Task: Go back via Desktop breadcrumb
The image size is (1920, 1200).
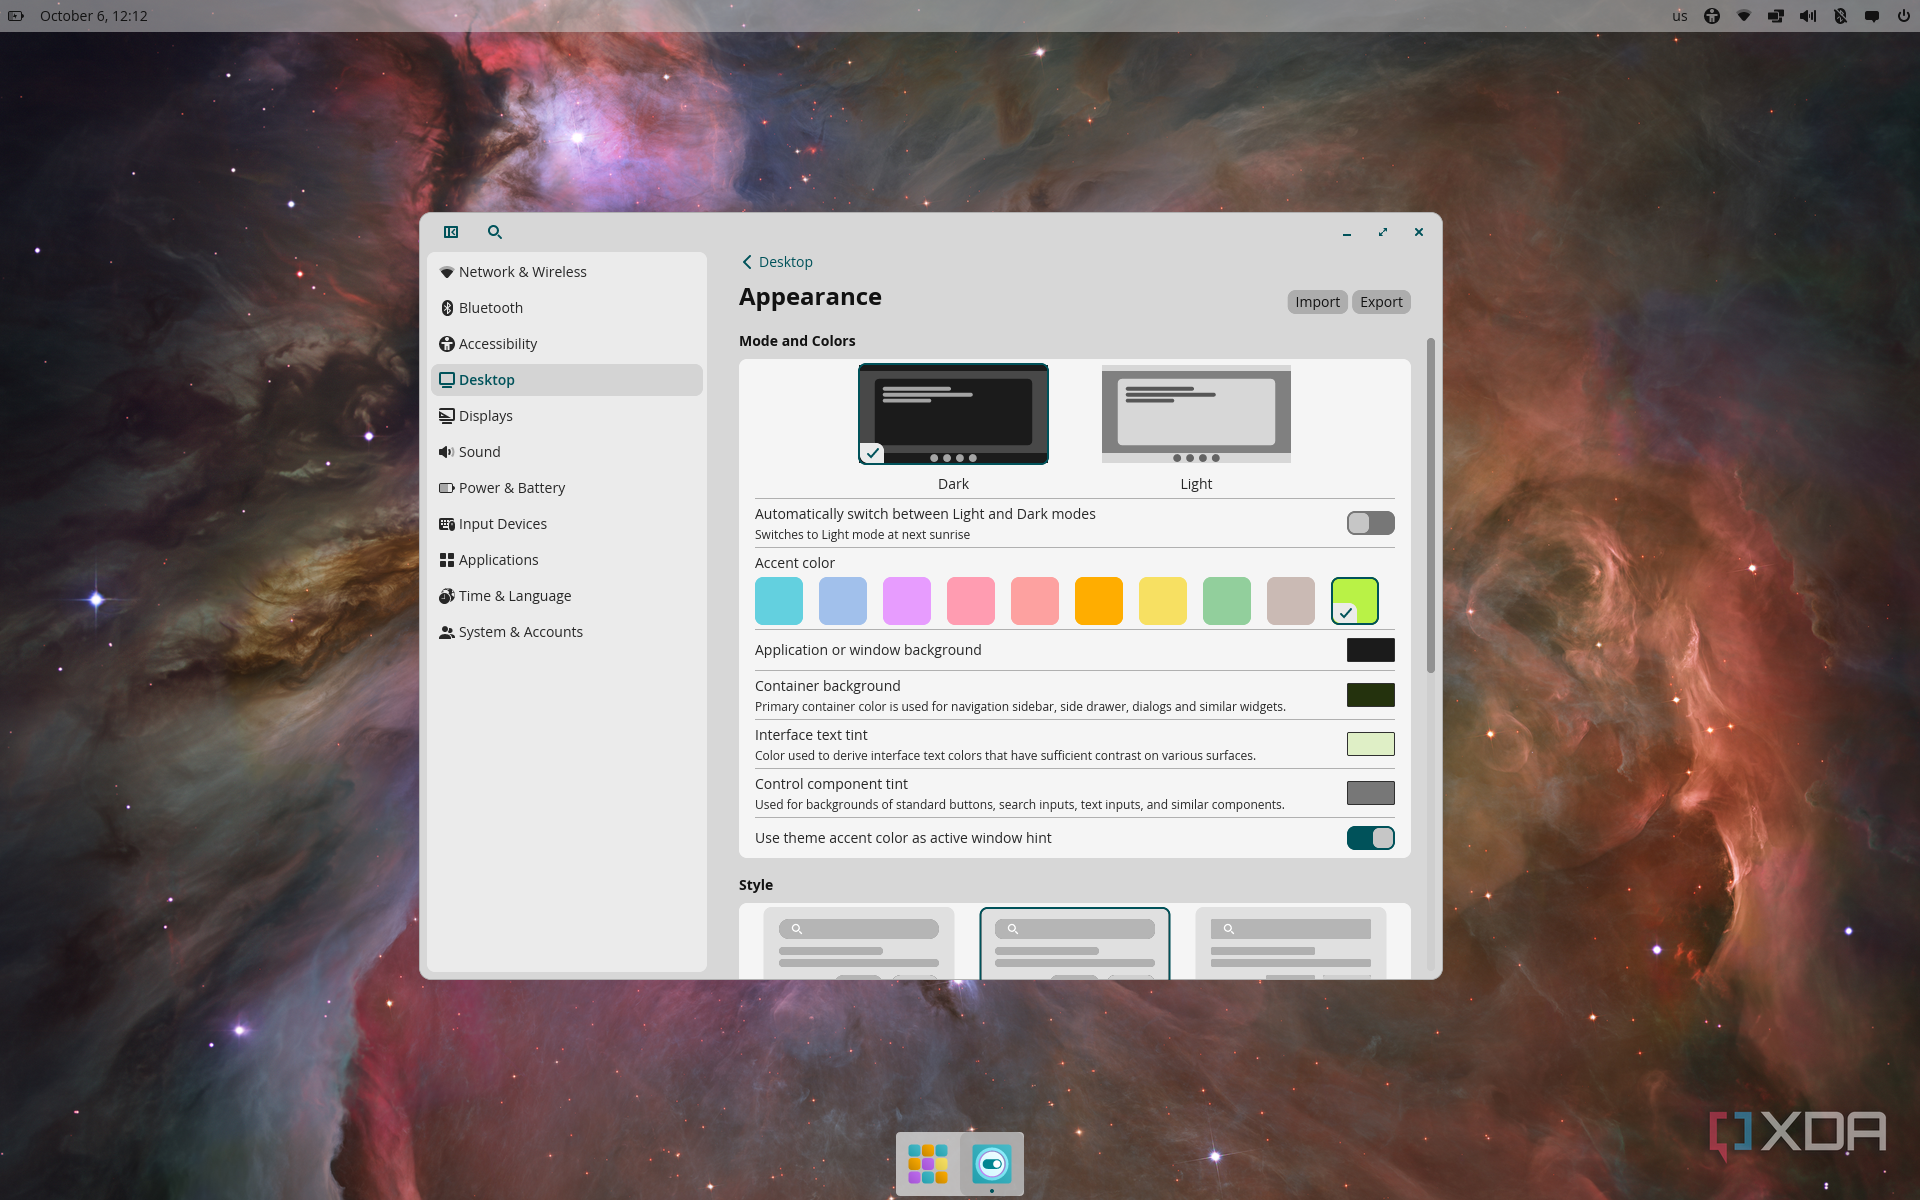Action: click(x=777, y=262)
